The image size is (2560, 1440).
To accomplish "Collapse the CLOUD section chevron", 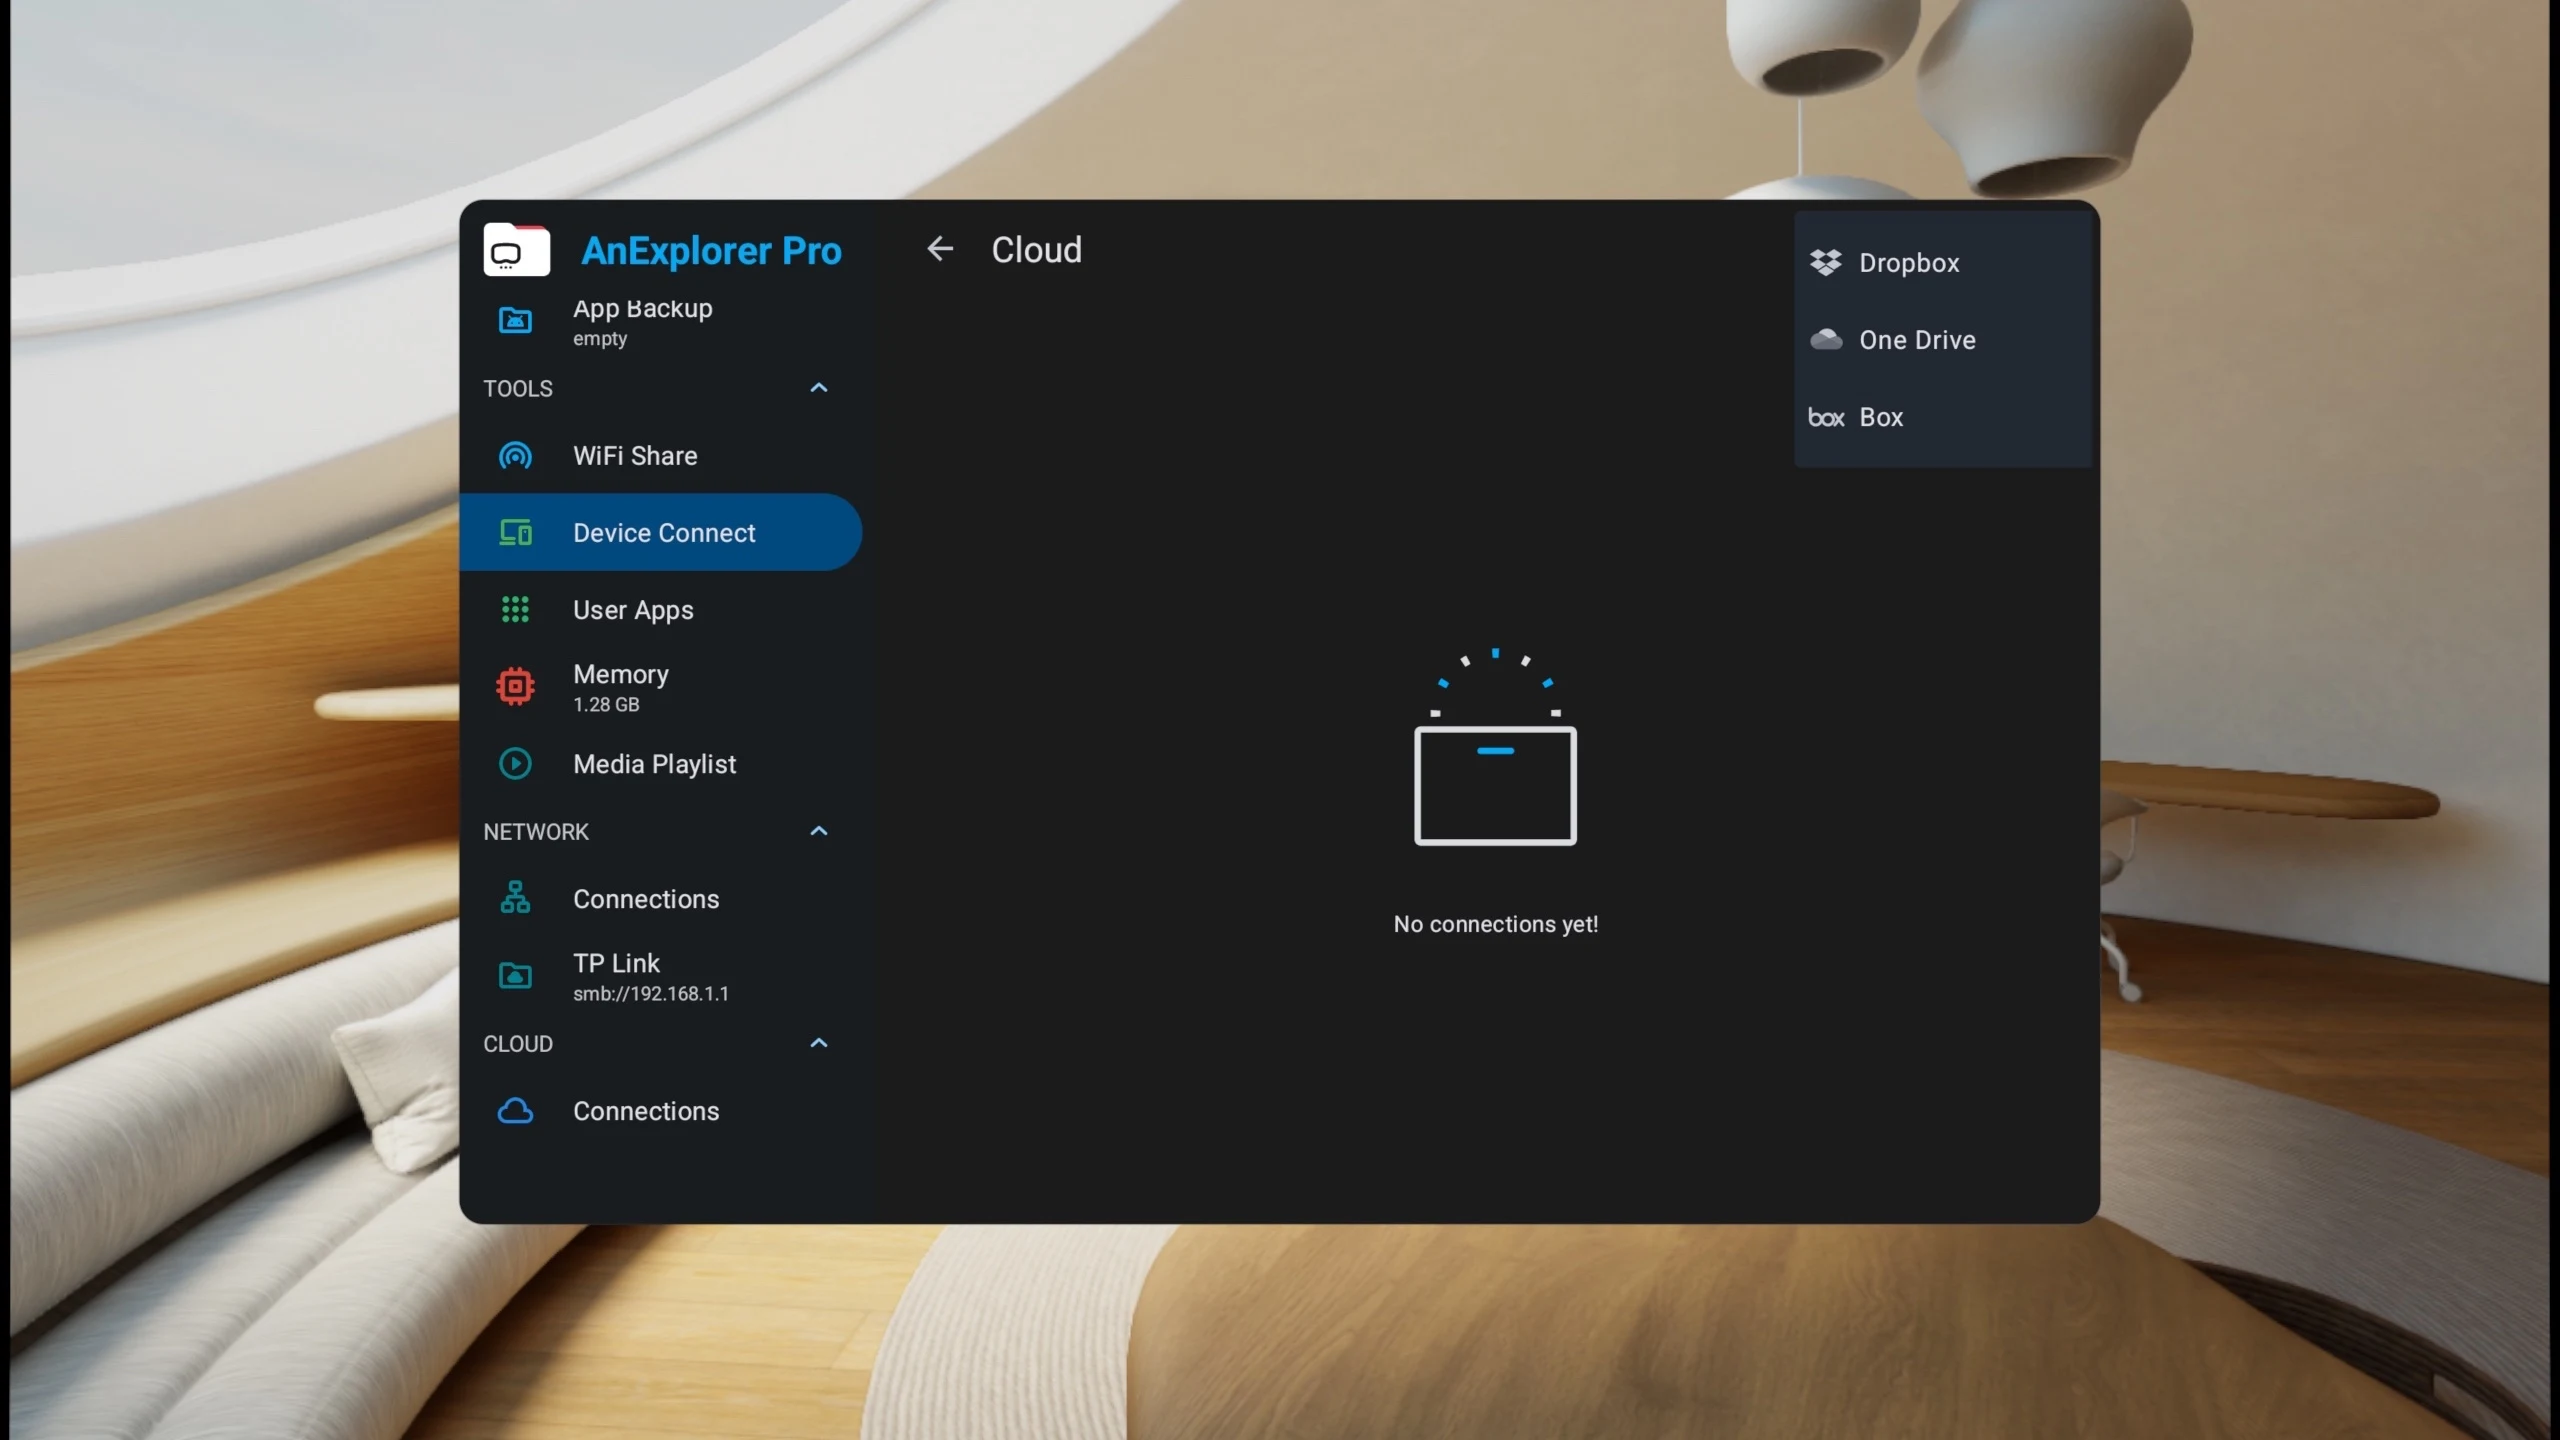I will pos(819,1044).
